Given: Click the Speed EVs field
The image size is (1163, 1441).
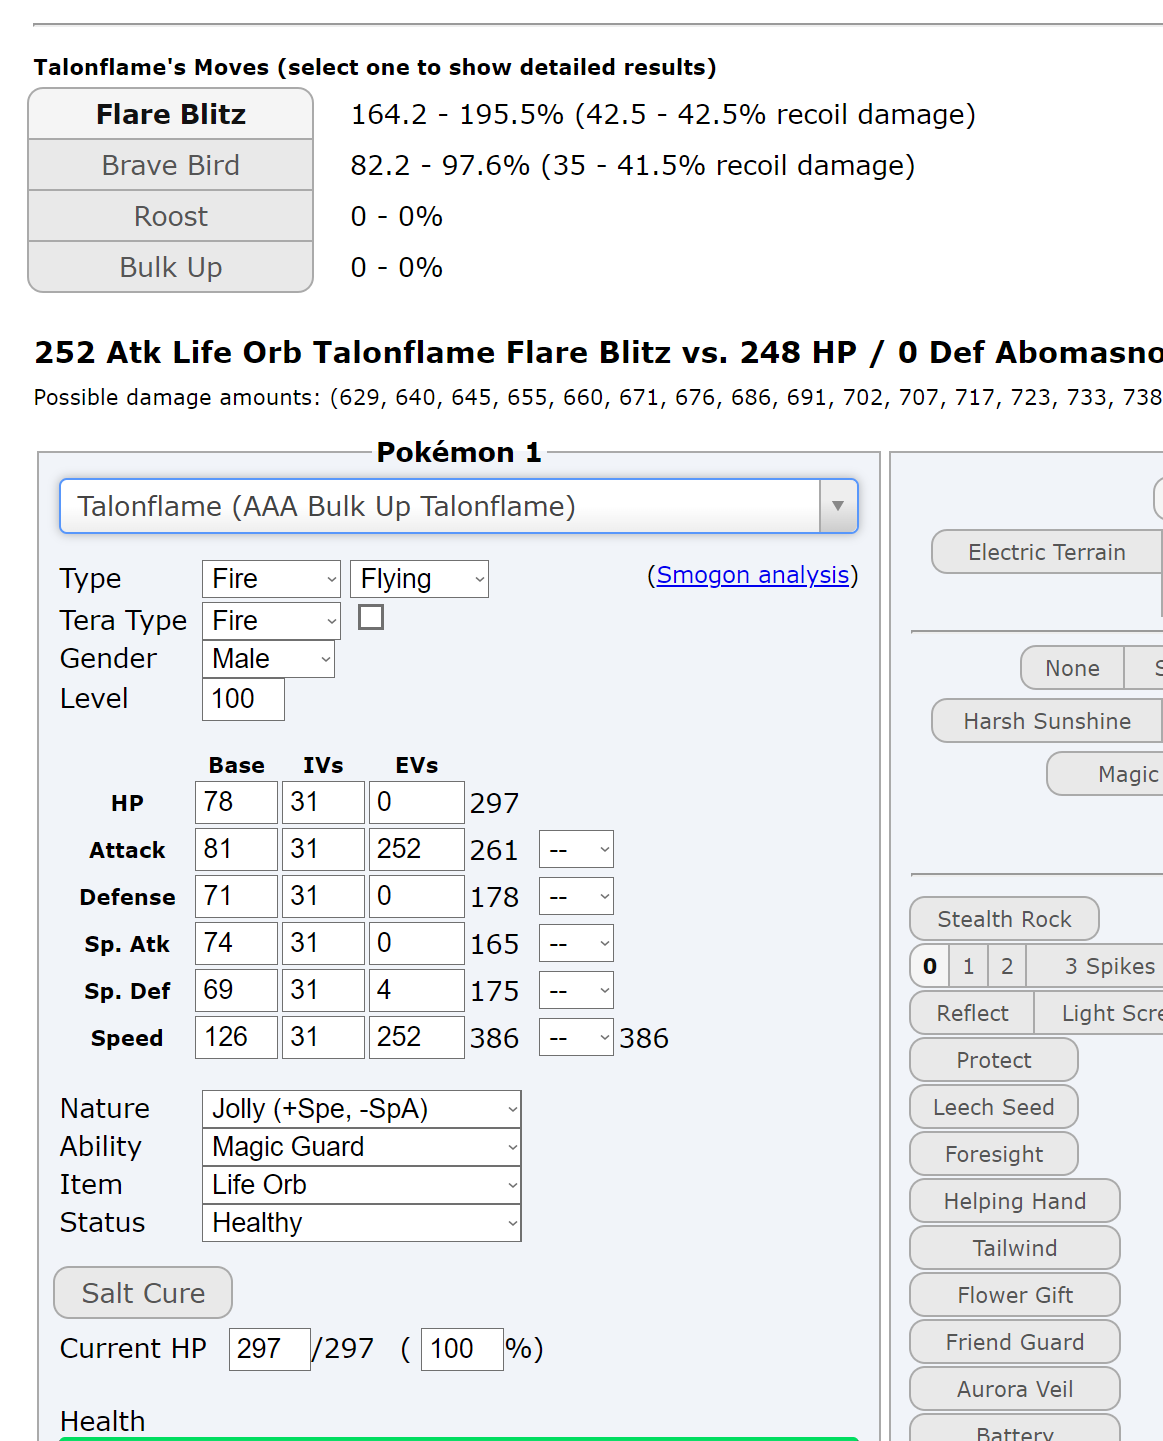Looking at the screenshot, I should tap(417, 1037).
